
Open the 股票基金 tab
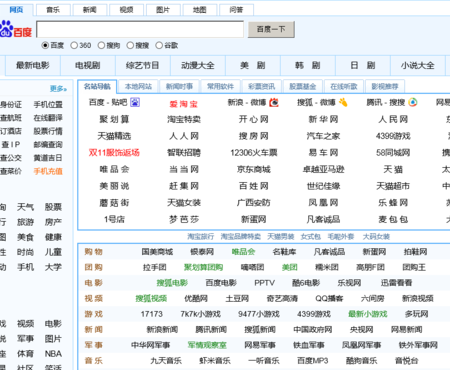click(303, 87)
